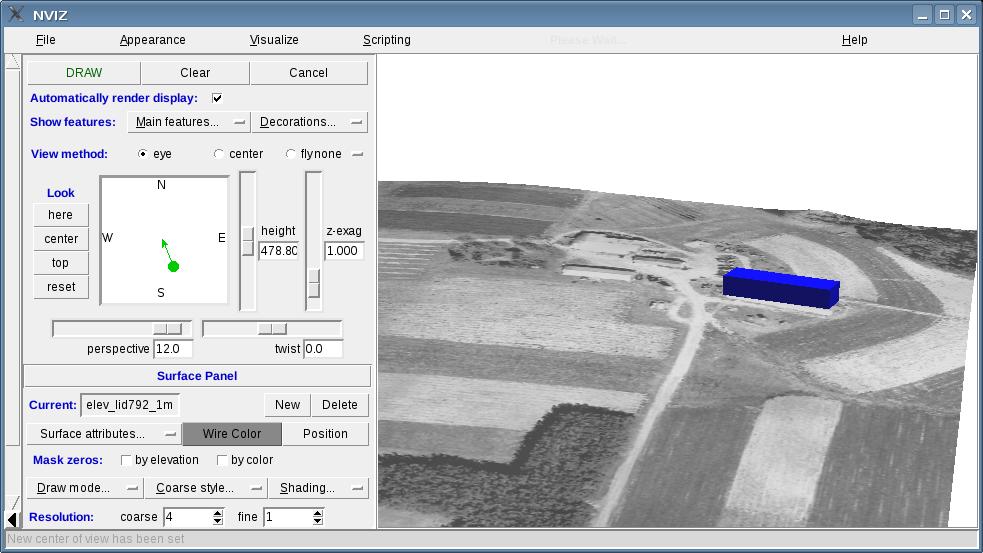Open the flythrough mode menu indicator
983x553 pixels.
pyautogui.click(x=357, y=154)
